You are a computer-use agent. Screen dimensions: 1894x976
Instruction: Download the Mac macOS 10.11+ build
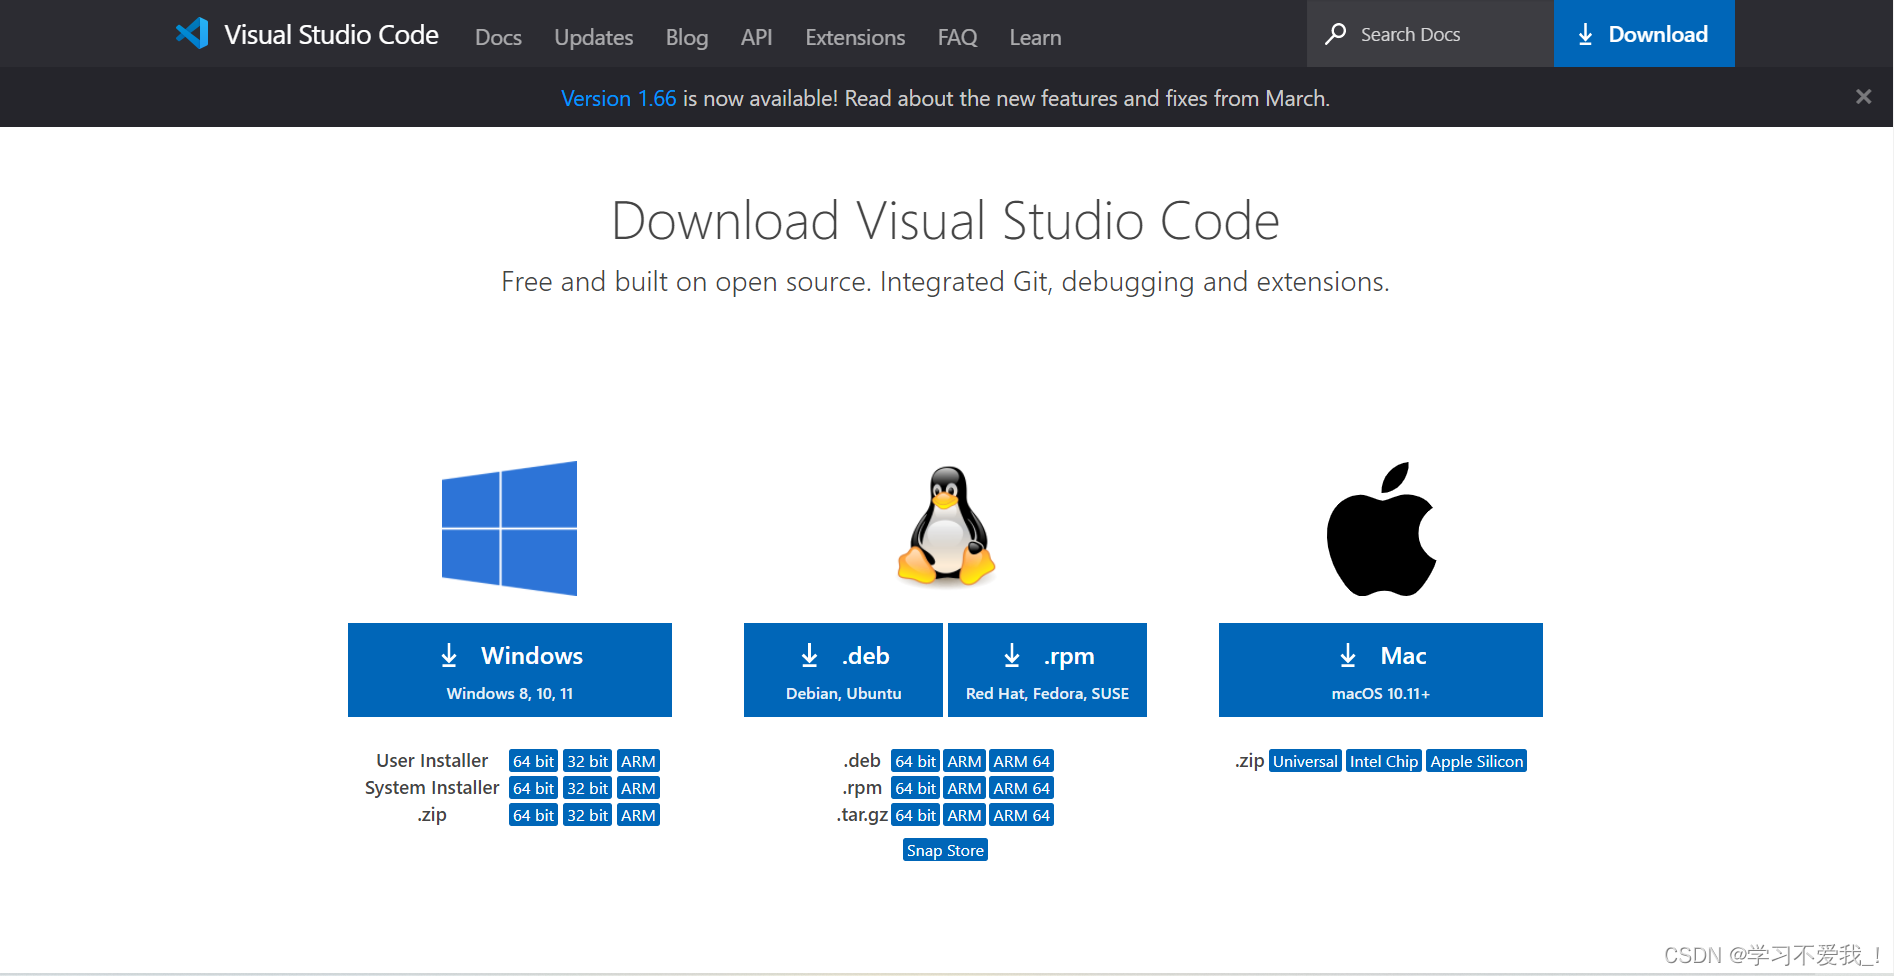[1380, 670]
